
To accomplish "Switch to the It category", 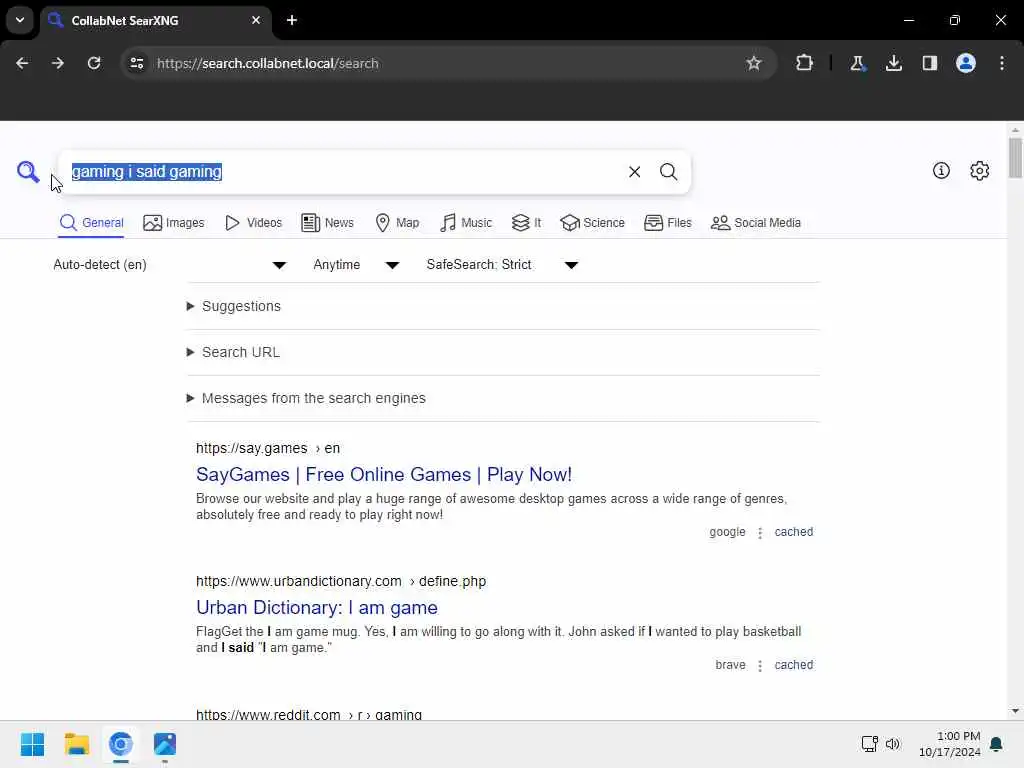I will (x=526, y=223).
